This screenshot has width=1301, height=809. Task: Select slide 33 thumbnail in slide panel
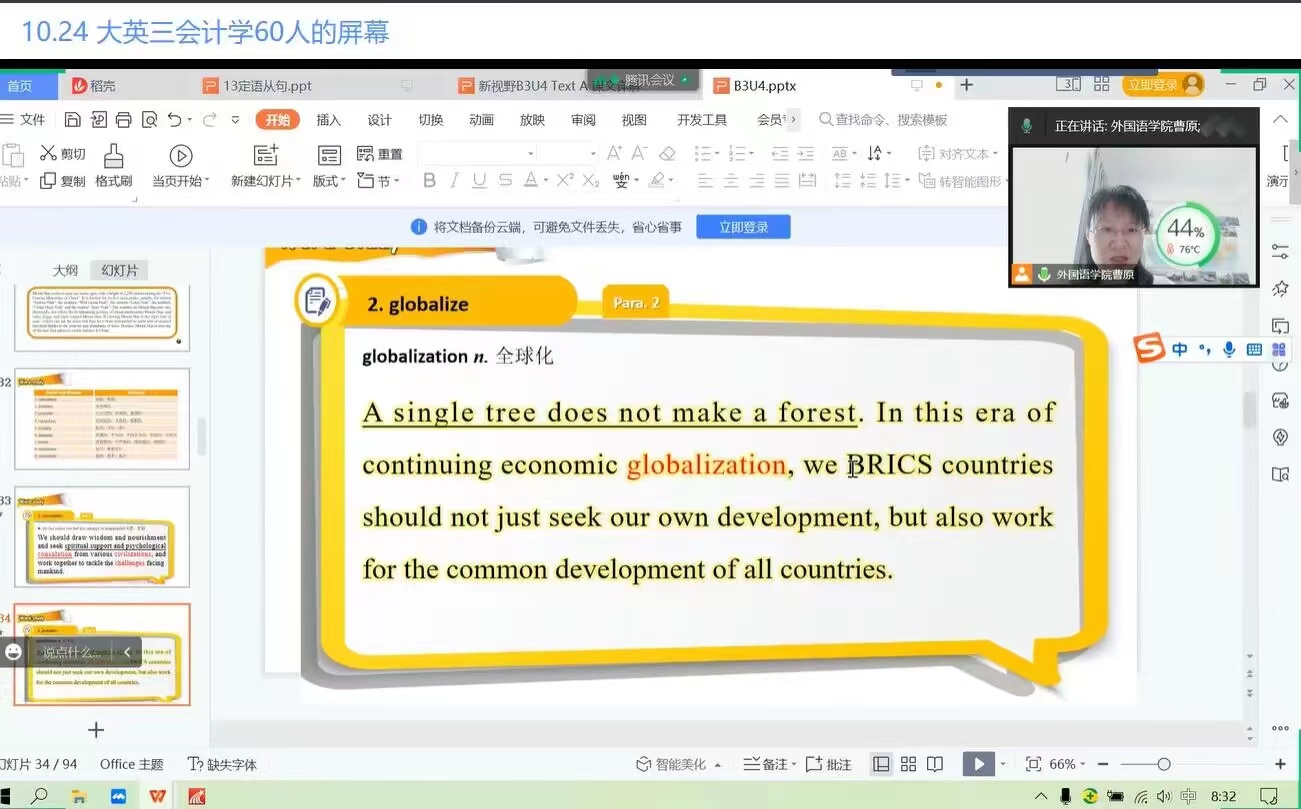click(102, 537)
